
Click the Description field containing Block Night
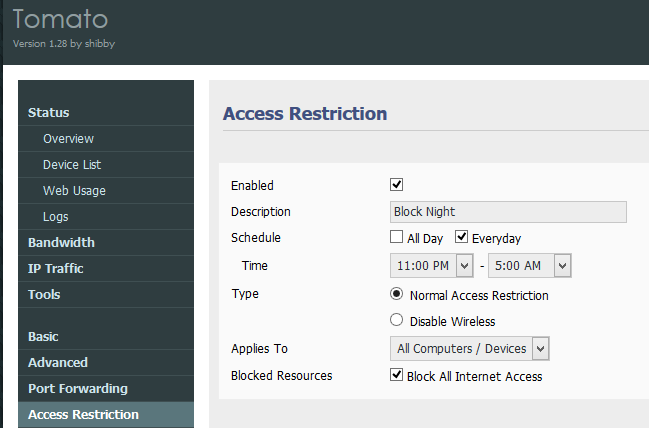pos(508,212)
